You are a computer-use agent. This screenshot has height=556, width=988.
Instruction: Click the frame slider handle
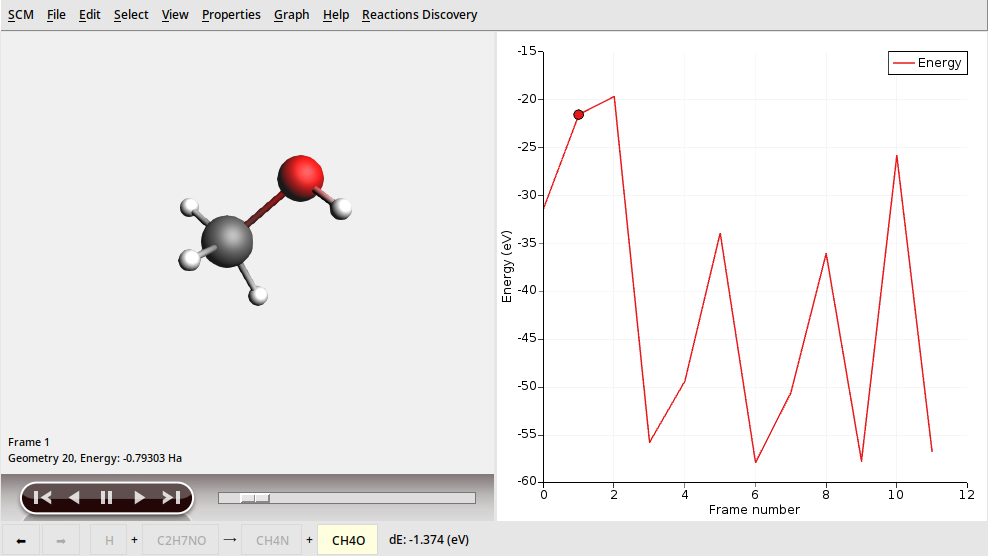coord(255,498)
